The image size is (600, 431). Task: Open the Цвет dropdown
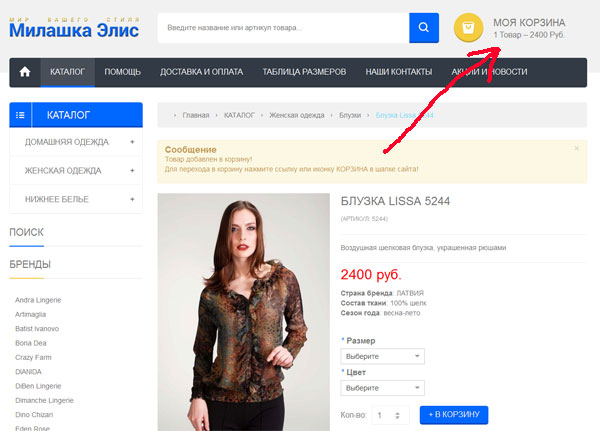point(383,387)
